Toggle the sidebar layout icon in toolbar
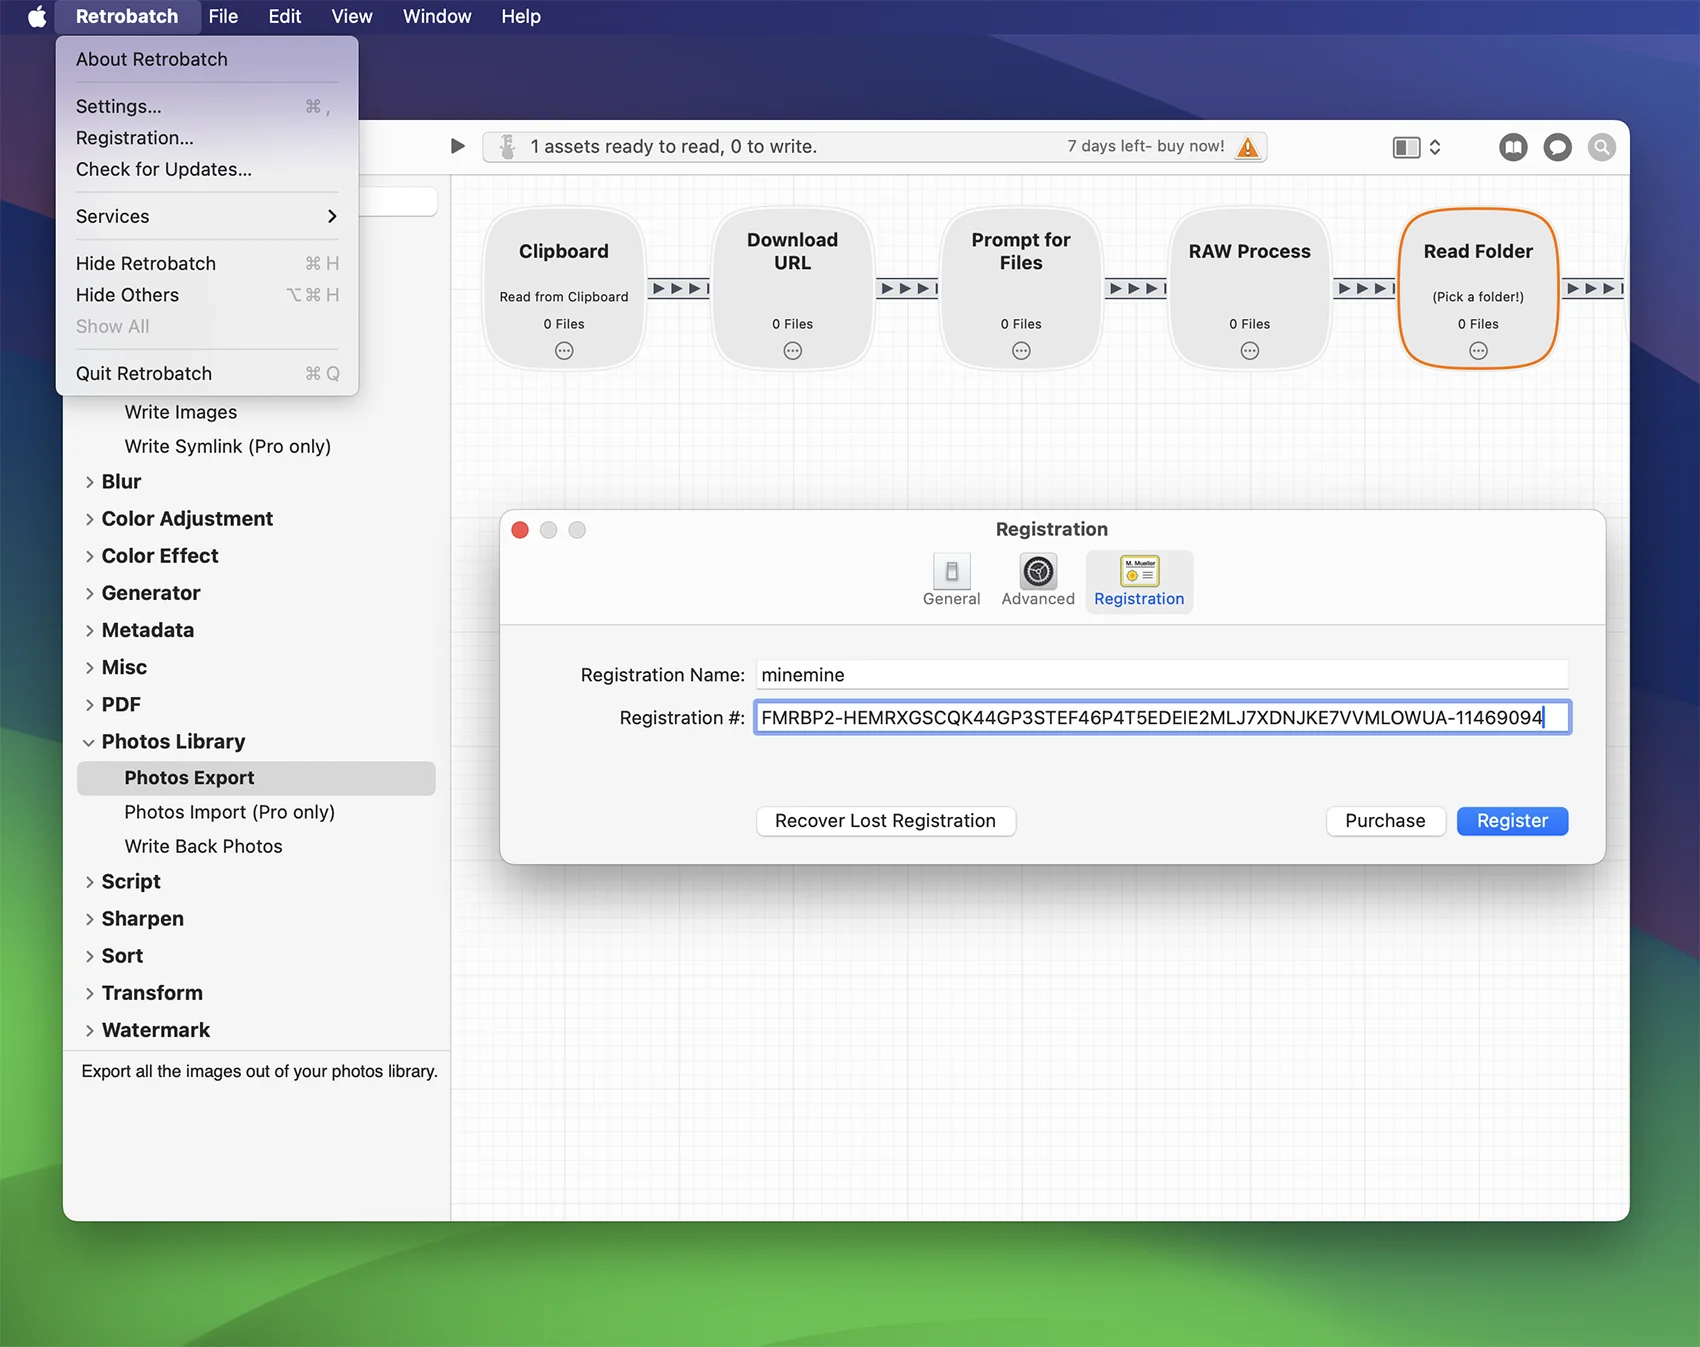The height and width of the screenshot is (1347, 1700). click(1406, 147)
